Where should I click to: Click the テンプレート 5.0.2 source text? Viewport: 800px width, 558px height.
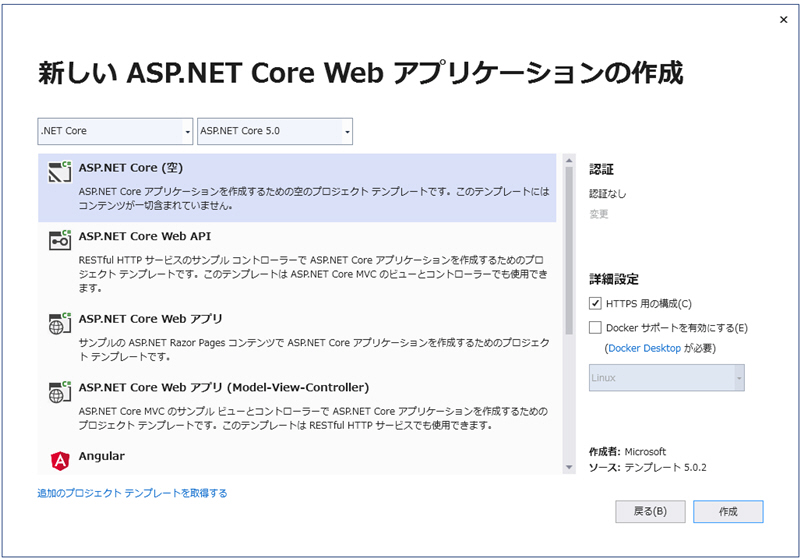(665, 468)
